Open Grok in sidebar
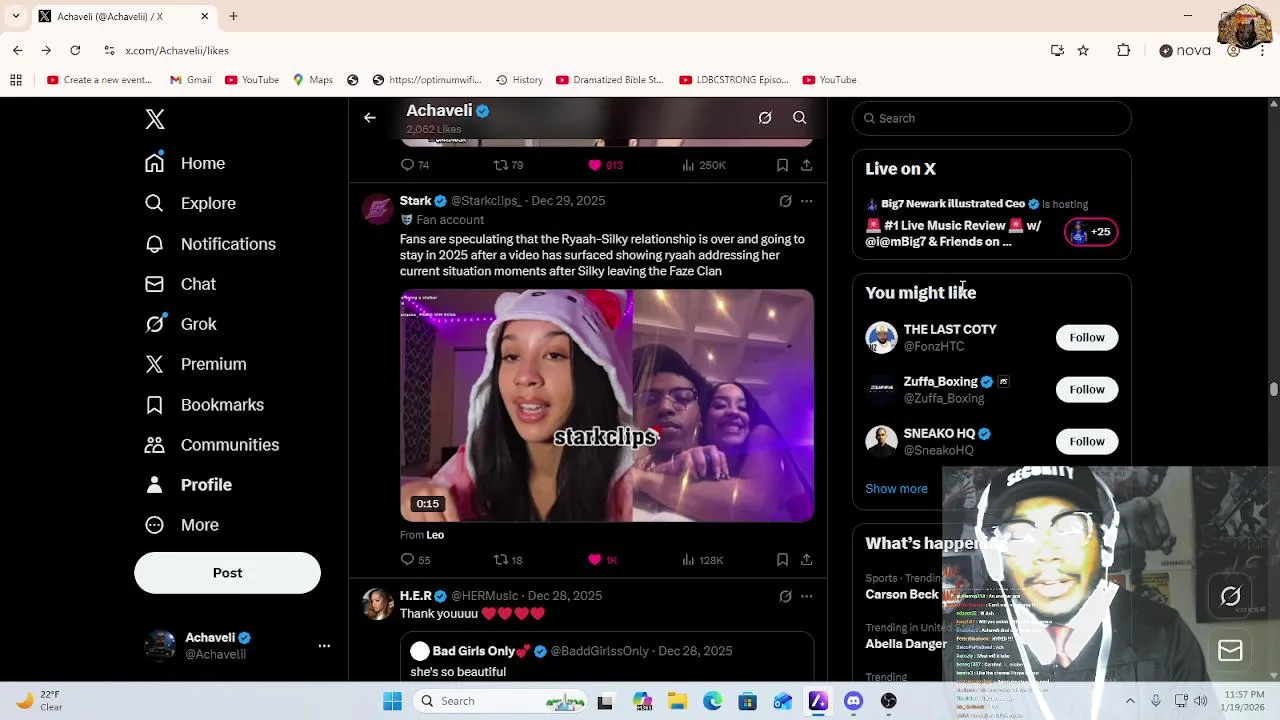The image size is (1280, 720). coord(181,324)
